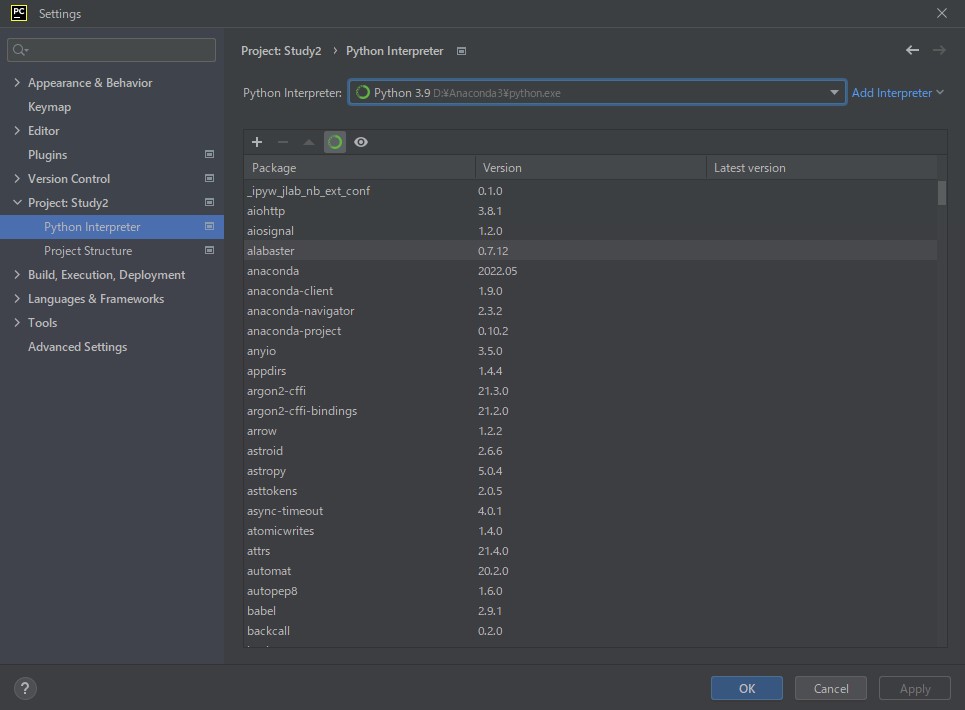Select the babel package row
This screenshot has width=965, height=710.
(591, 610)
